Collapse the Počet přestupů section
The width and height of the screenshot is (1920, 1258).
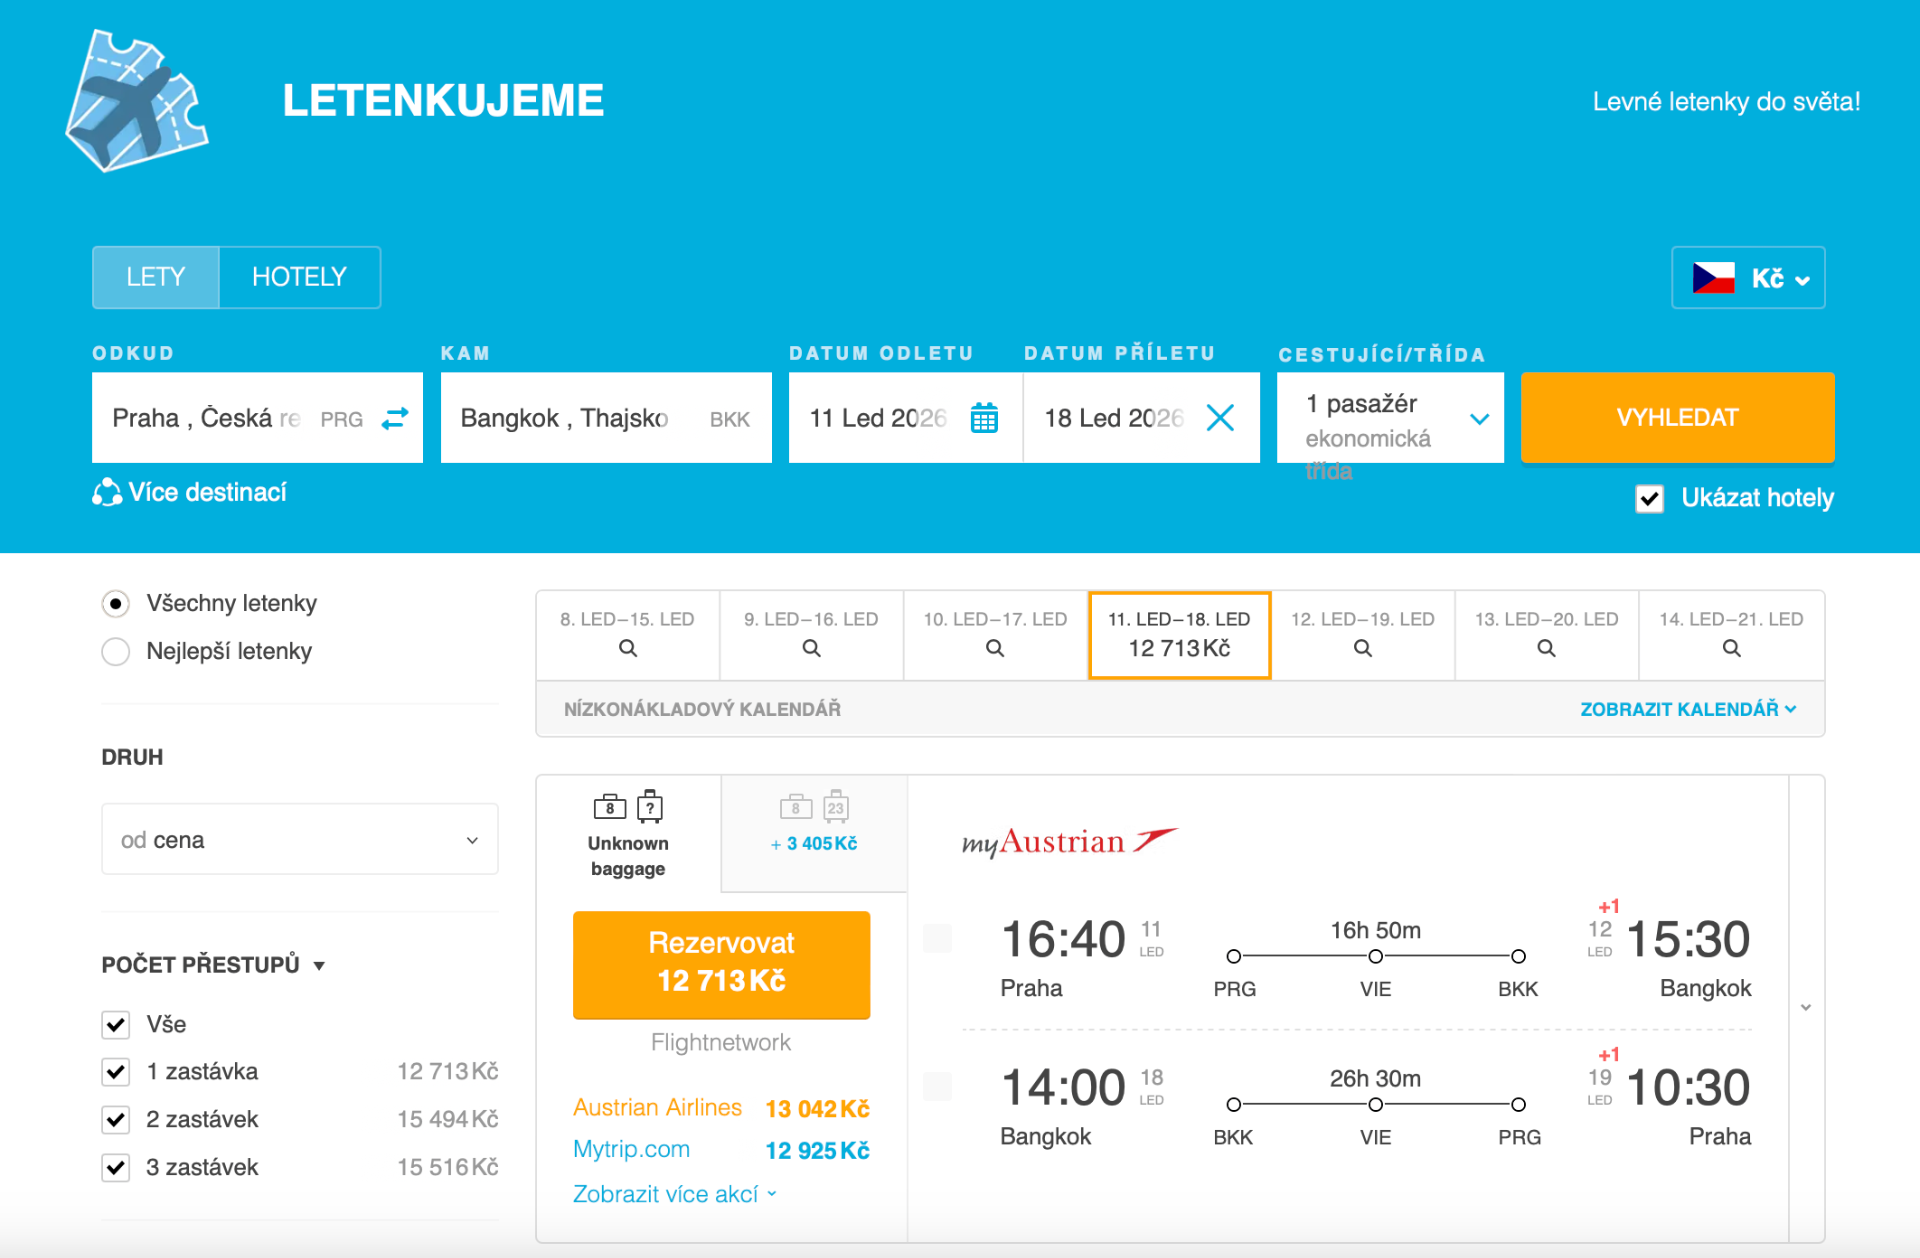click(213, 965)
